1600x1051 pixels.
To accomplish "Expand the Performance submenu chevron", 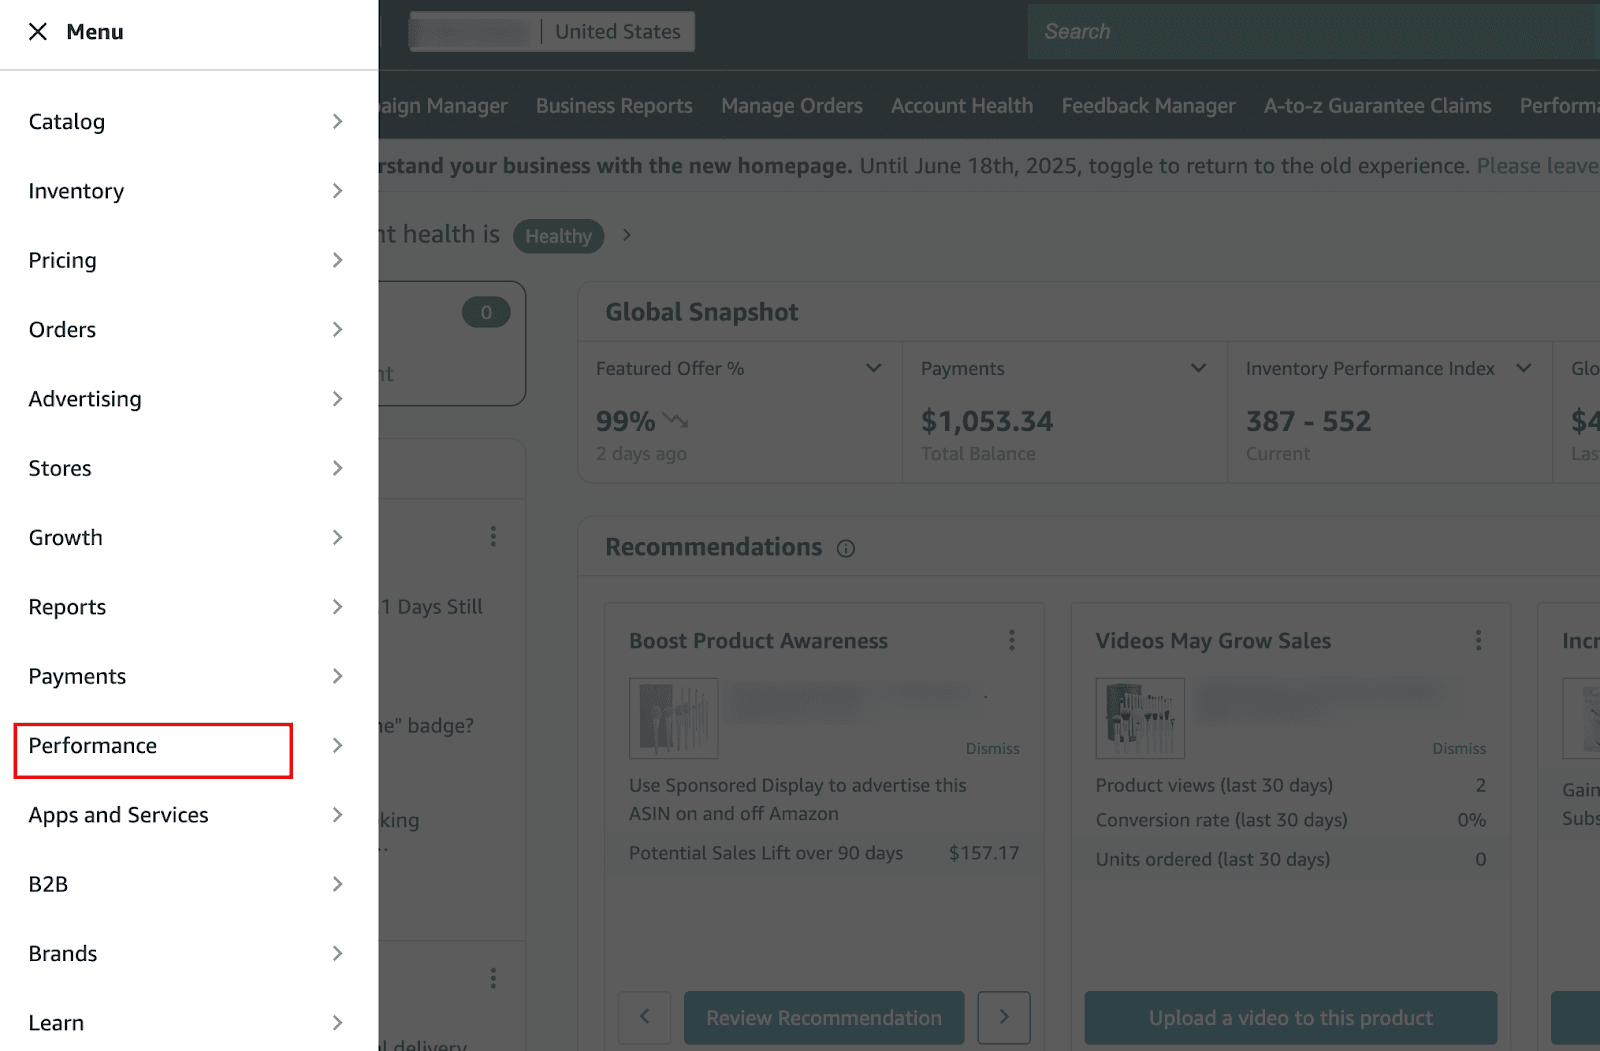I will 338,746.
